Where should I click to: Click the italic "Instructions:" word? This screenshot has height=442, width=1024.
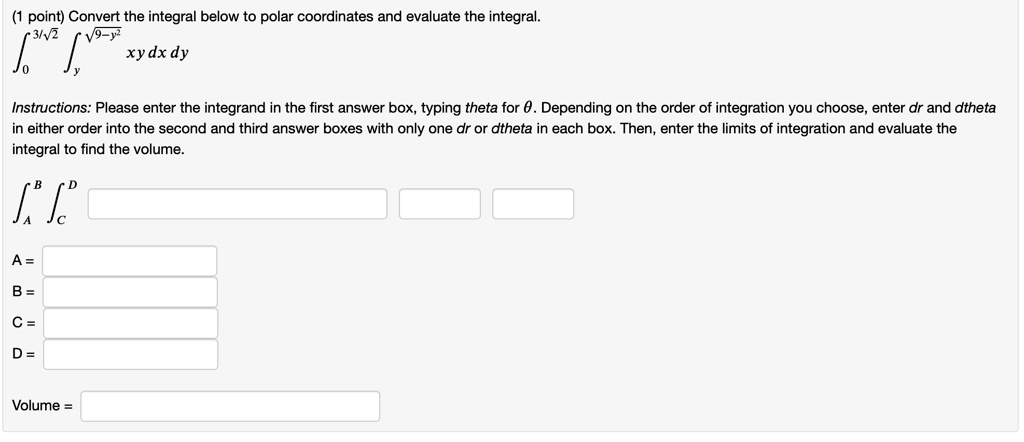pos(50,107)
